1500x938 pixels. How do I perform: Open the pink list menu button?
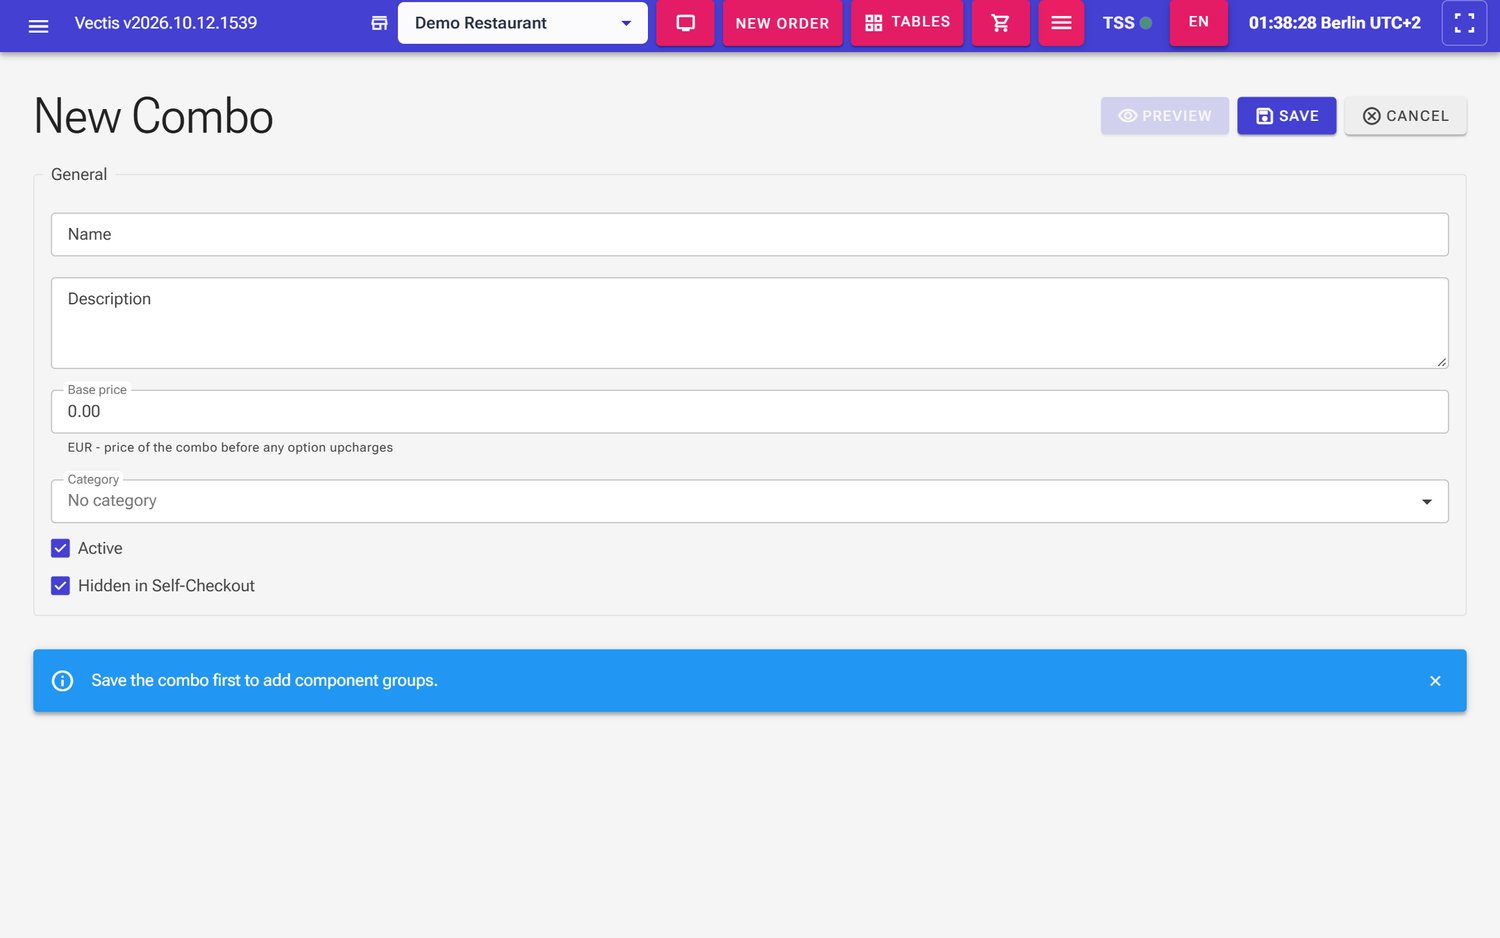point(1061,23)
